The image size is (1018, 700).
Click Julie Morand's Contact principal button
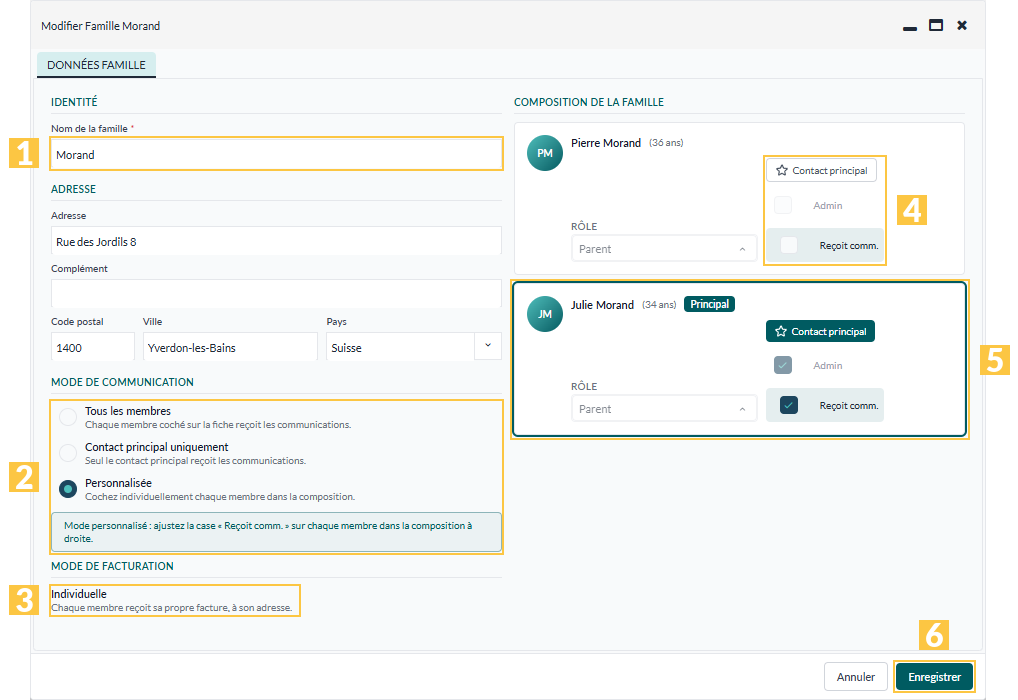click(x=821, y=331)
